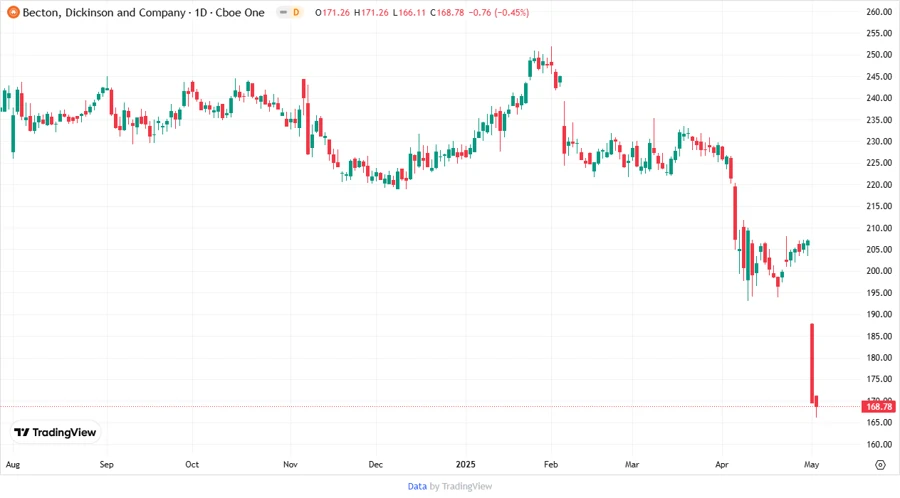Click the close value C168.78 in the legend
Image resolution: width=900 pixels, height=498 pixels.
[x=447, y=12]
